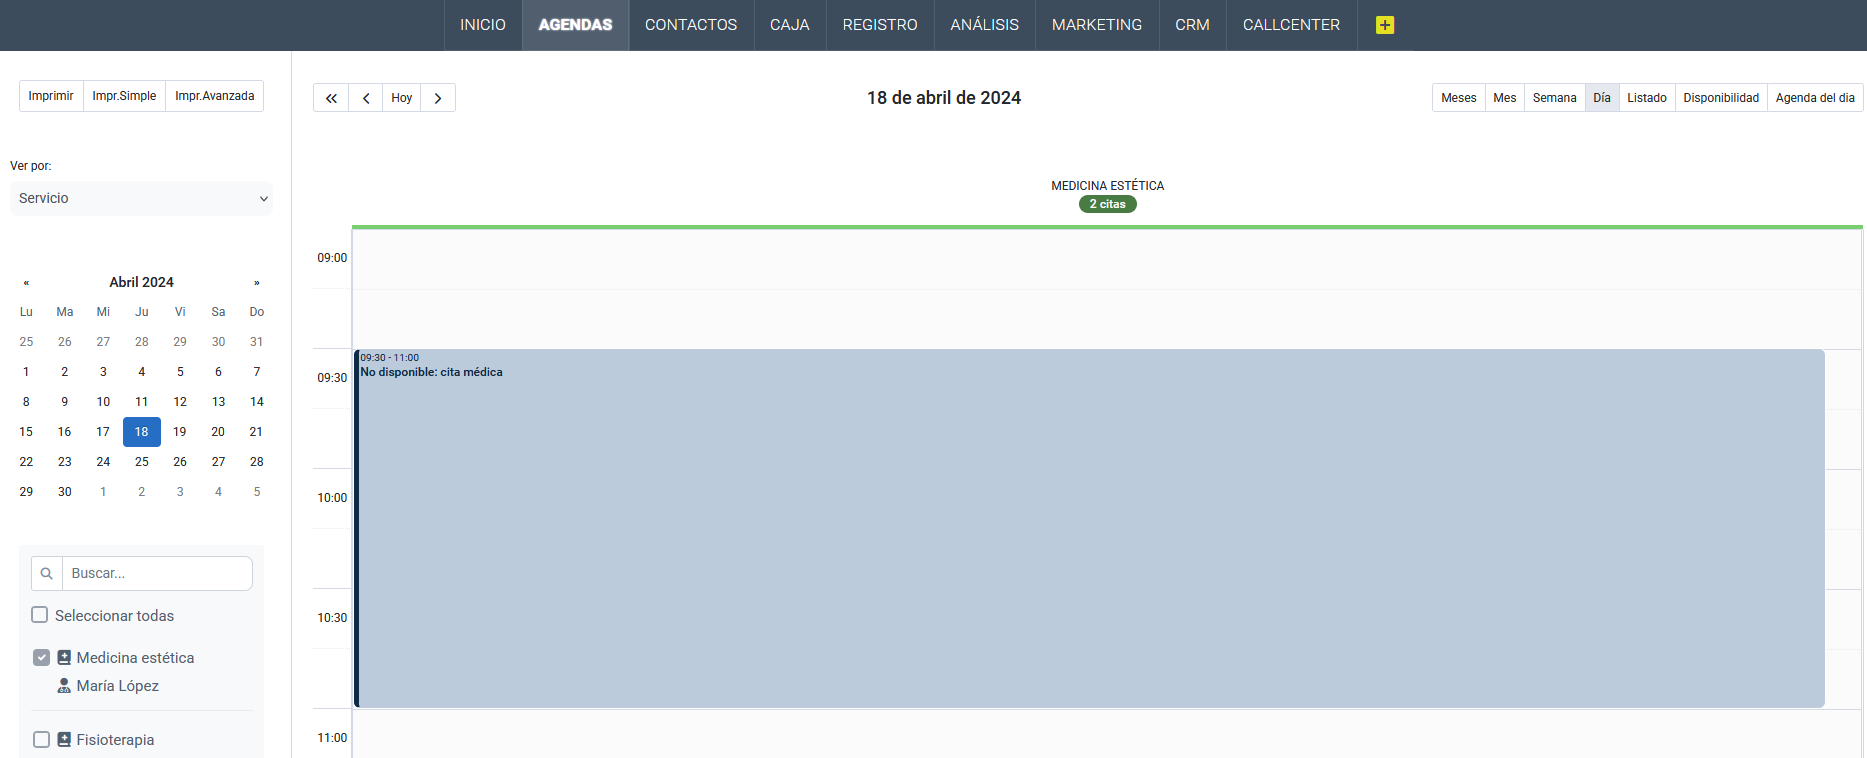The width and height of the screenshot is (1867, 758).
Task: Click the 18 de abril de 2024 title
Action: (944, 98)
